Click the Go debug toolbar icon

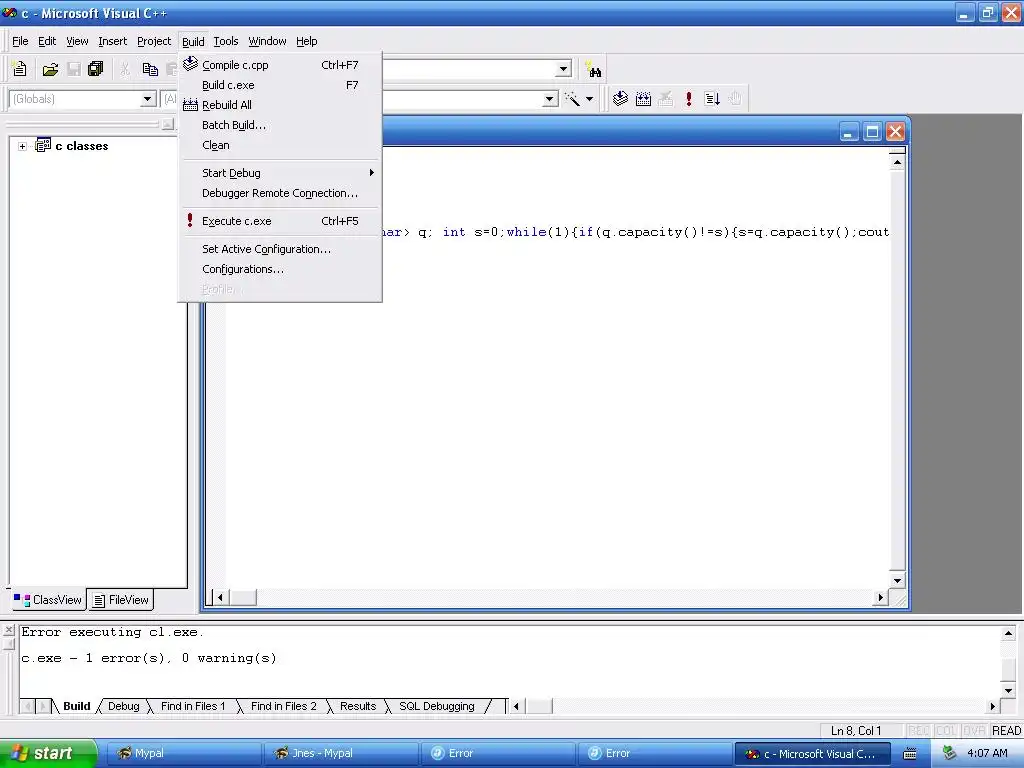[712, 99]
